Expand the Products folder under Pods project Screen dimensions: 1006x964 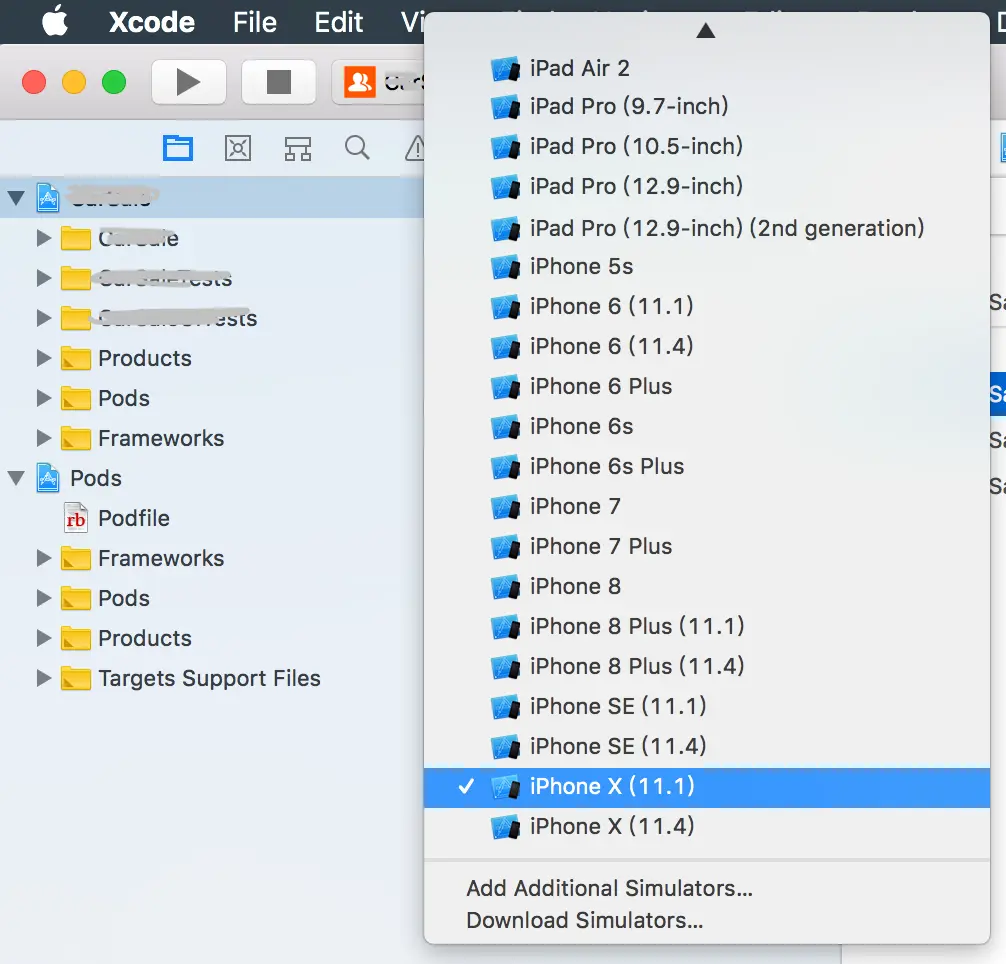pos(44,638)
